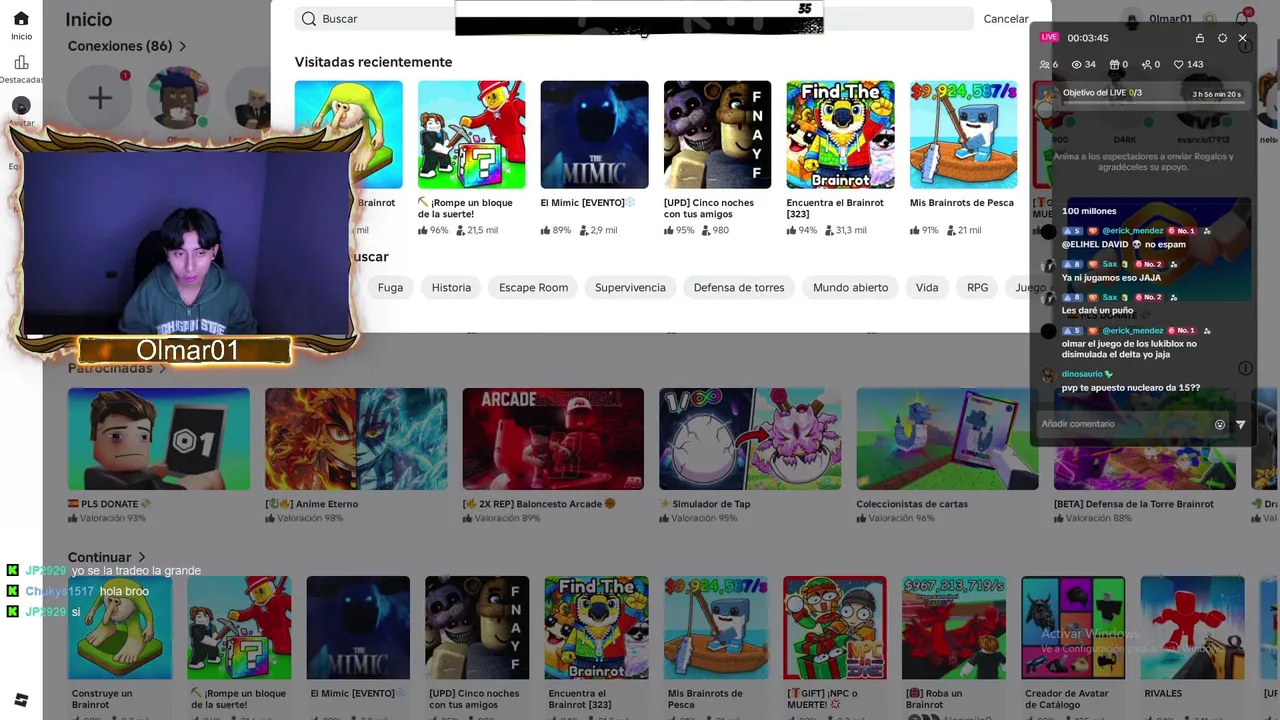
Task: Open ¡Rompe un bloque de la suerte! recently visited
Action: (471, 135)
